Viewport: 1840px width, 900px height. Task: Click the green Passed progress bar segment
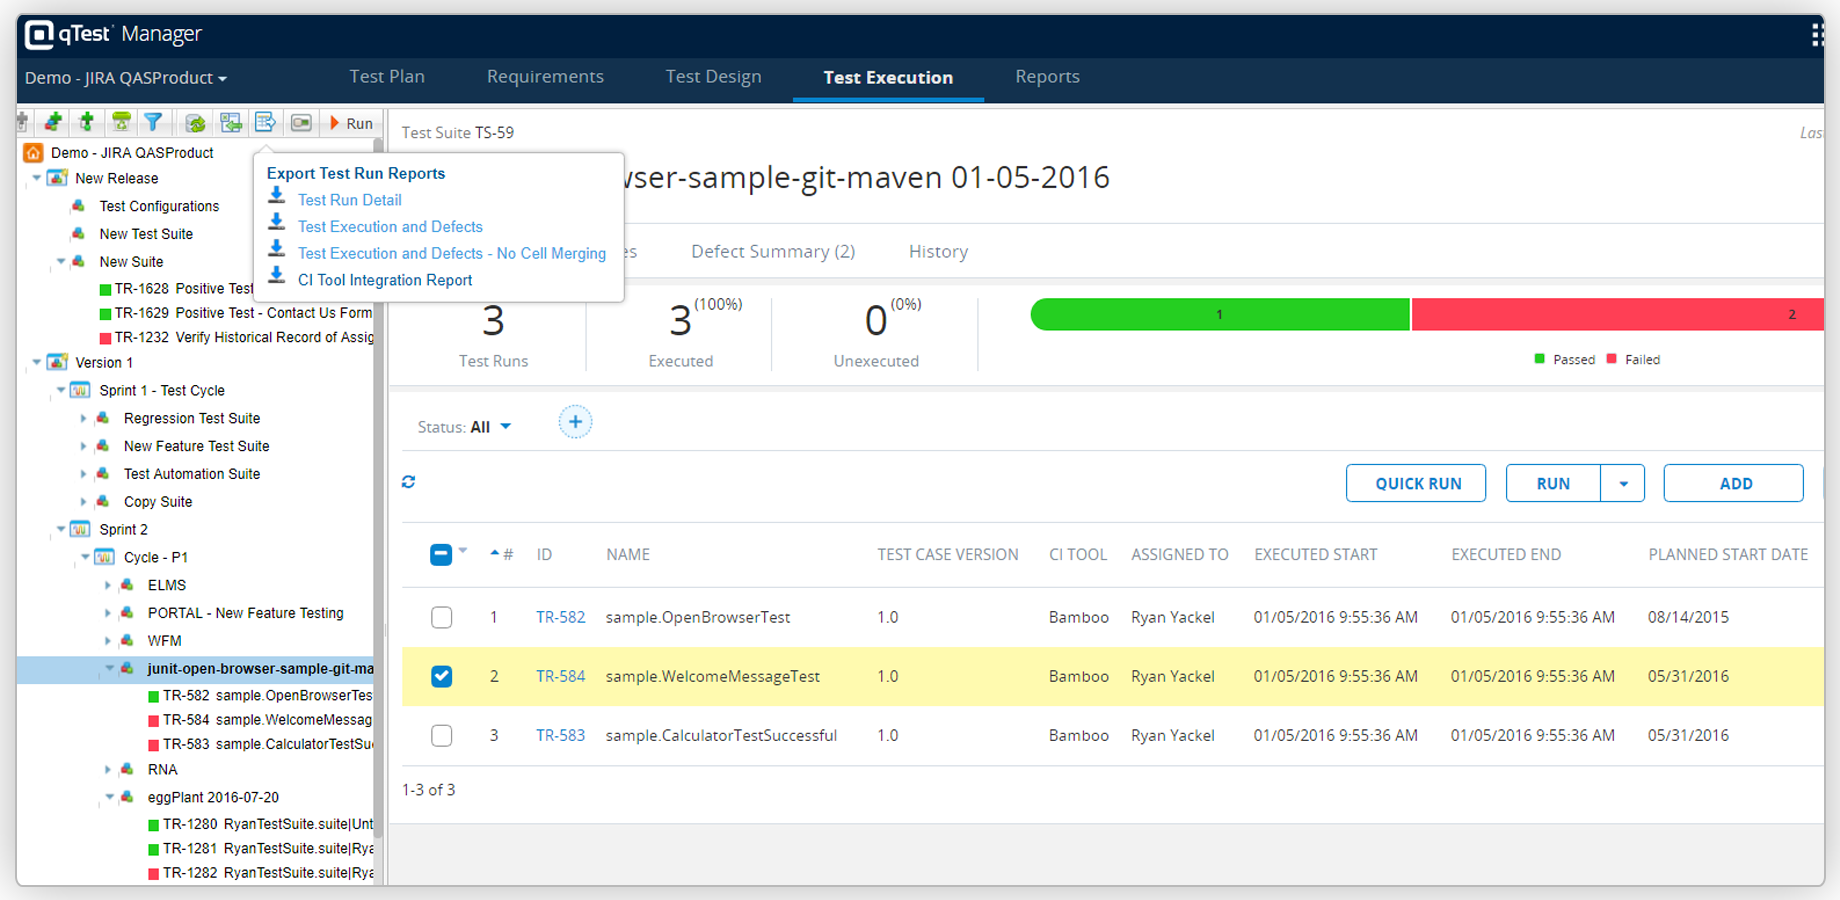[x=1220, y=314]
